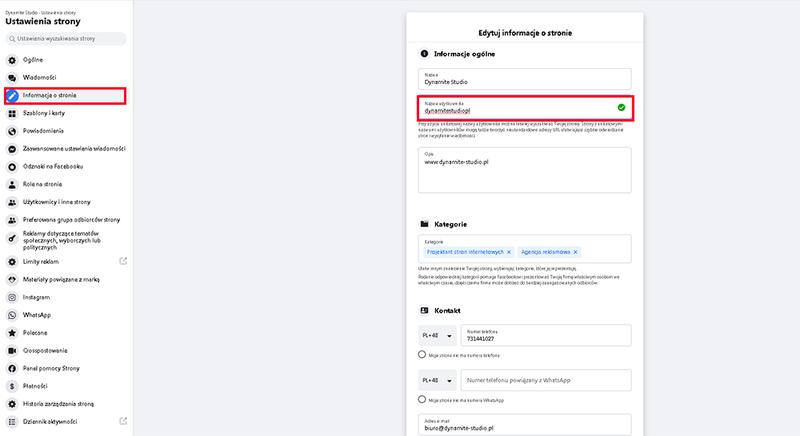Viewport: 800px width, 436px height.
Task: Open the PL+48 dropdown for WhatsApp number
Action: point(436,381)
